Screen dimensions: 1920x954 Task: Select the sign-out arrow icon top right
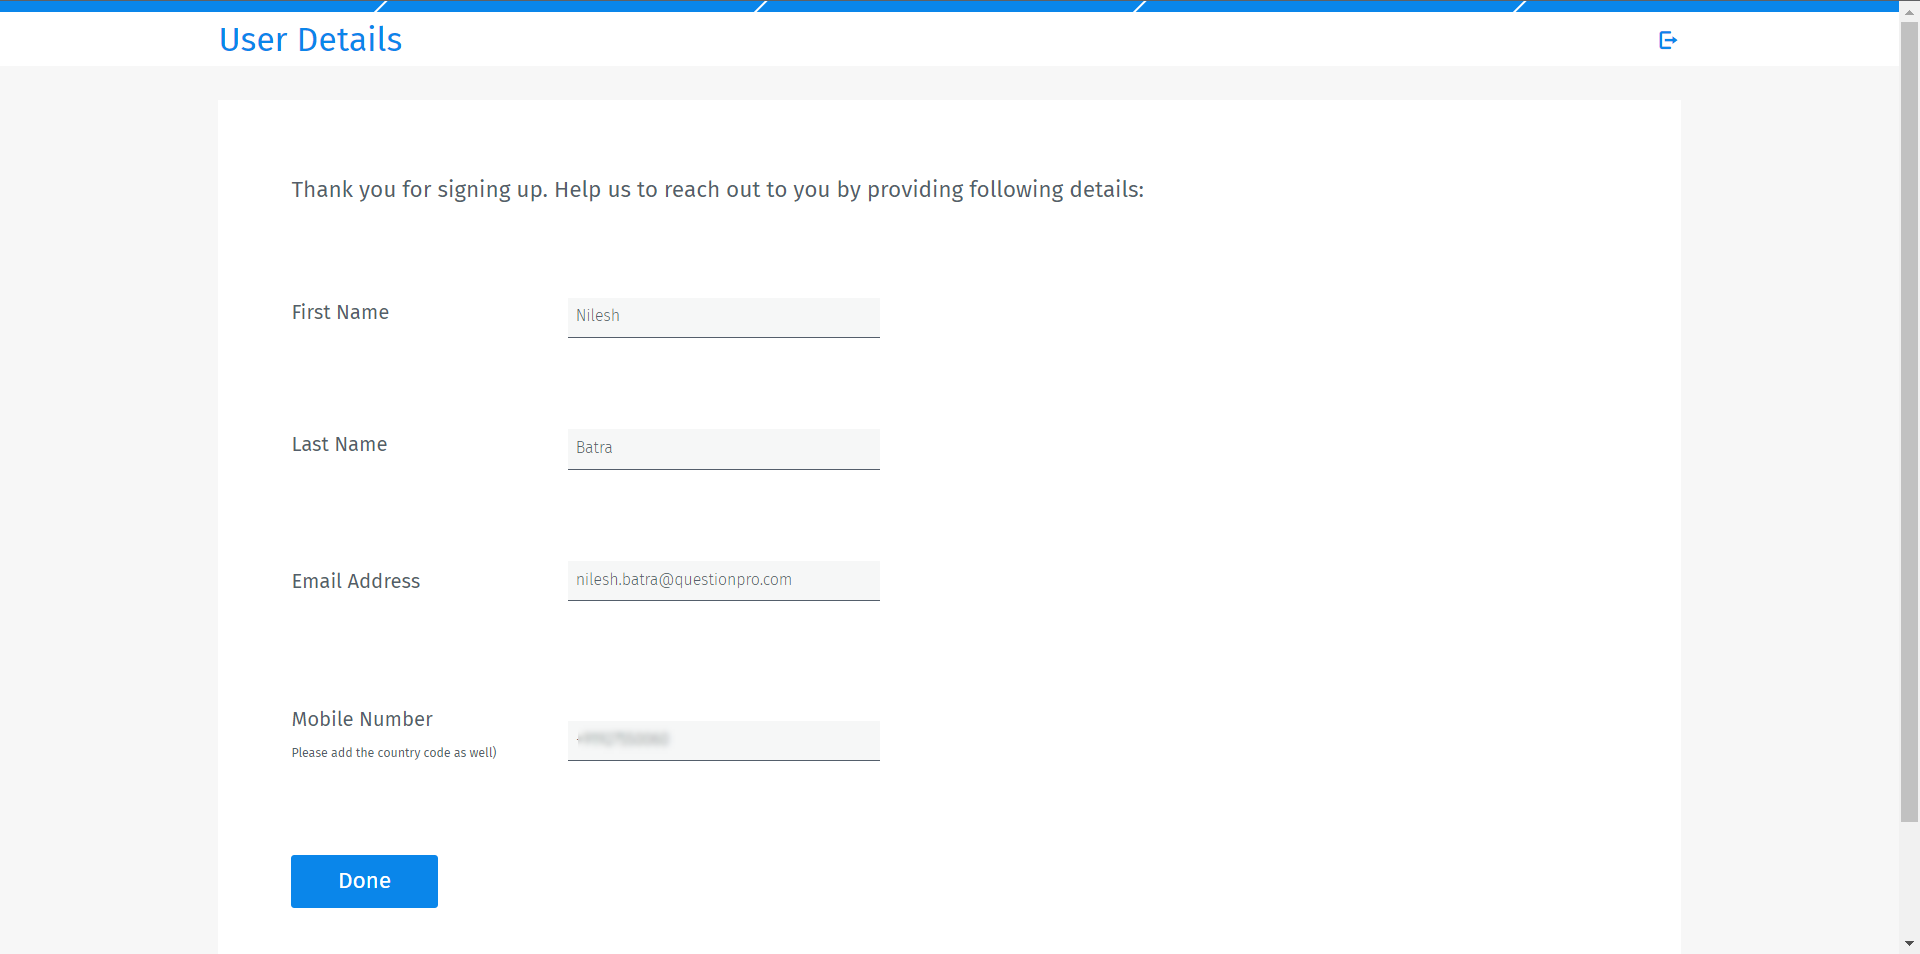point(1668,40)
